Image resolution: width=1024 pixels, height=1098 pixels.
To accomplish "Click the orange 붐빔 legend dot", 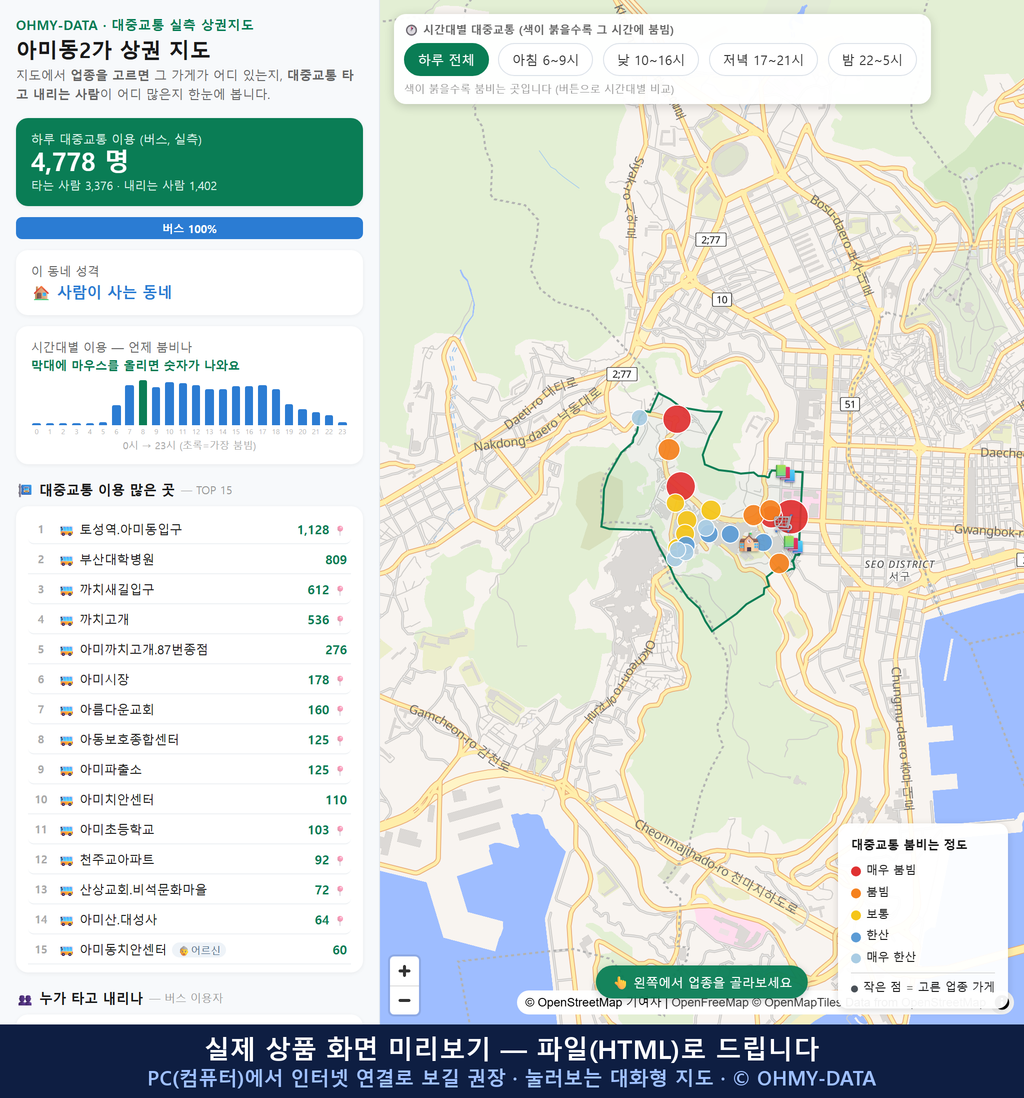I will pos(856,893).
